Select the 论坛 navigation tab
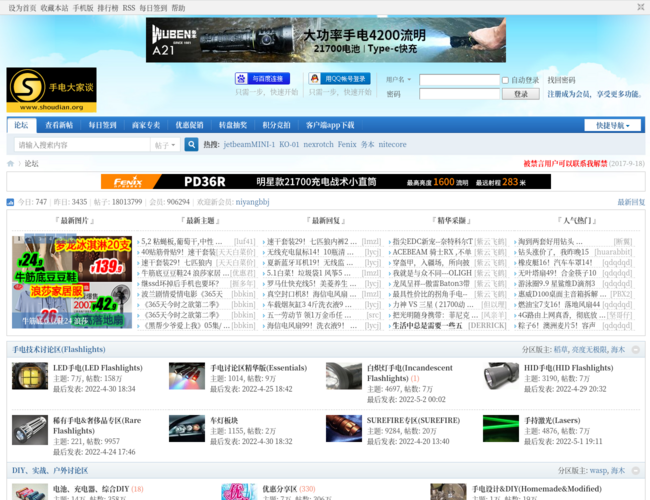Image resolution: width=650 pixels, height=500 pixels. [x=22, y=125]
